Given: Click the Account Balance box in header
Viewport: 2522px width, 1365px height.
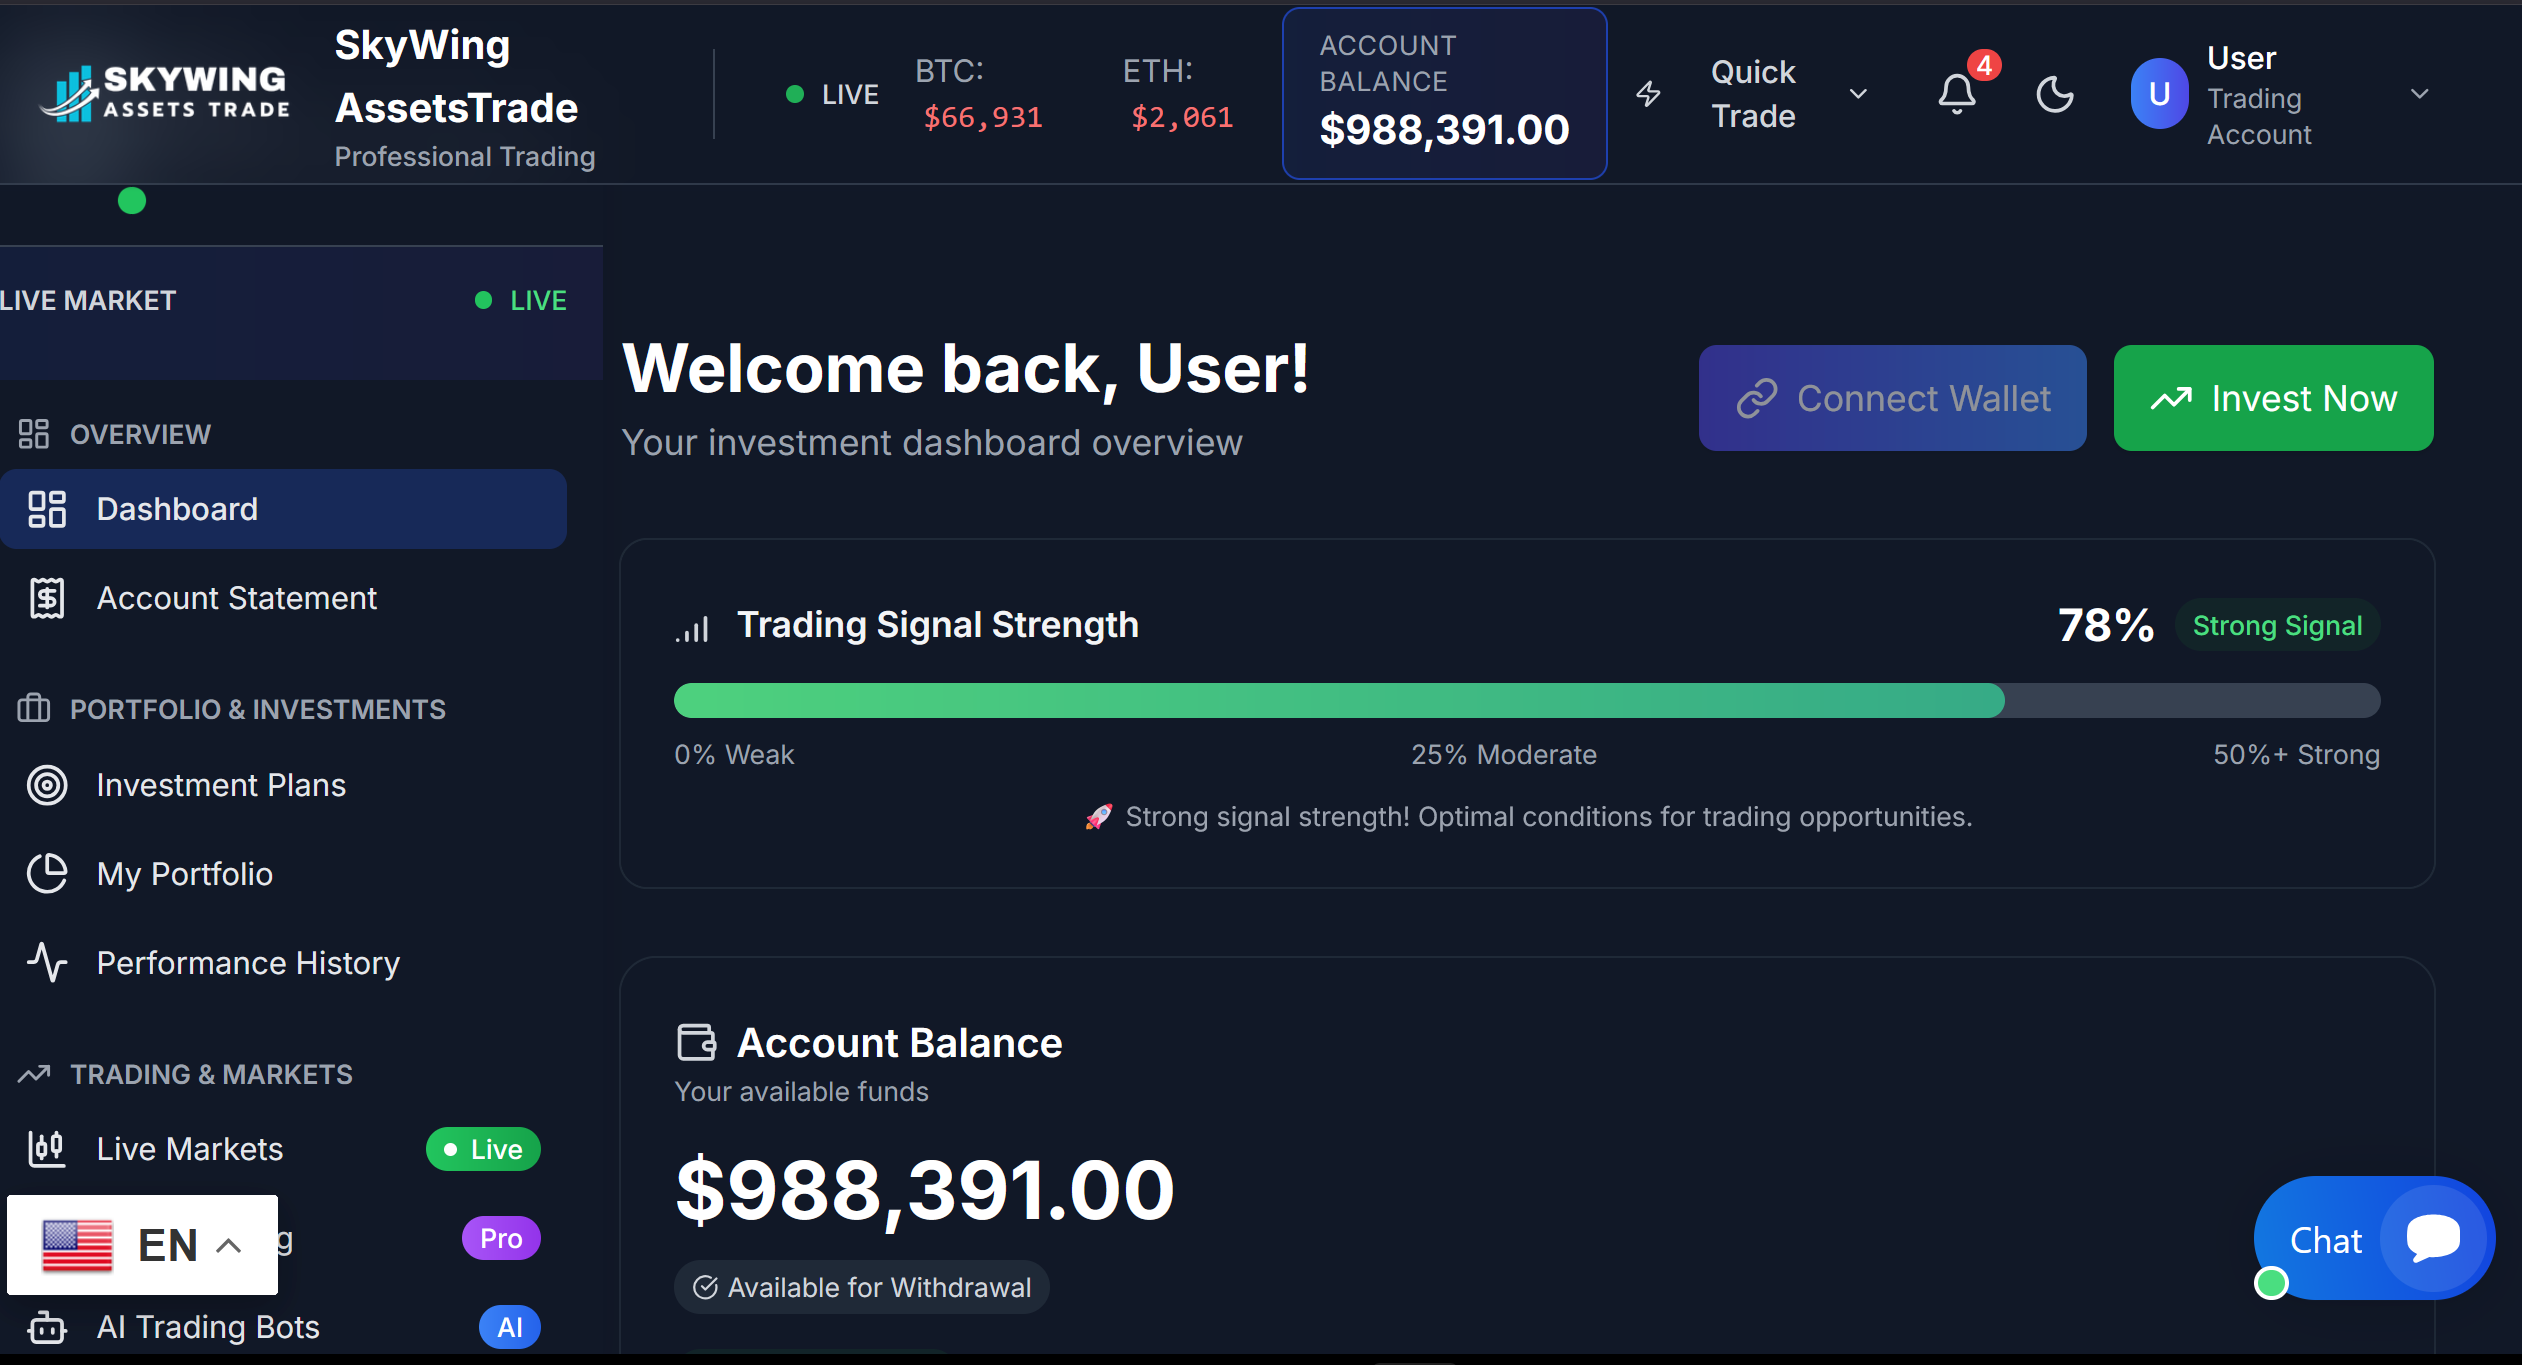Looking at the screenshot, I should 1444,94.
